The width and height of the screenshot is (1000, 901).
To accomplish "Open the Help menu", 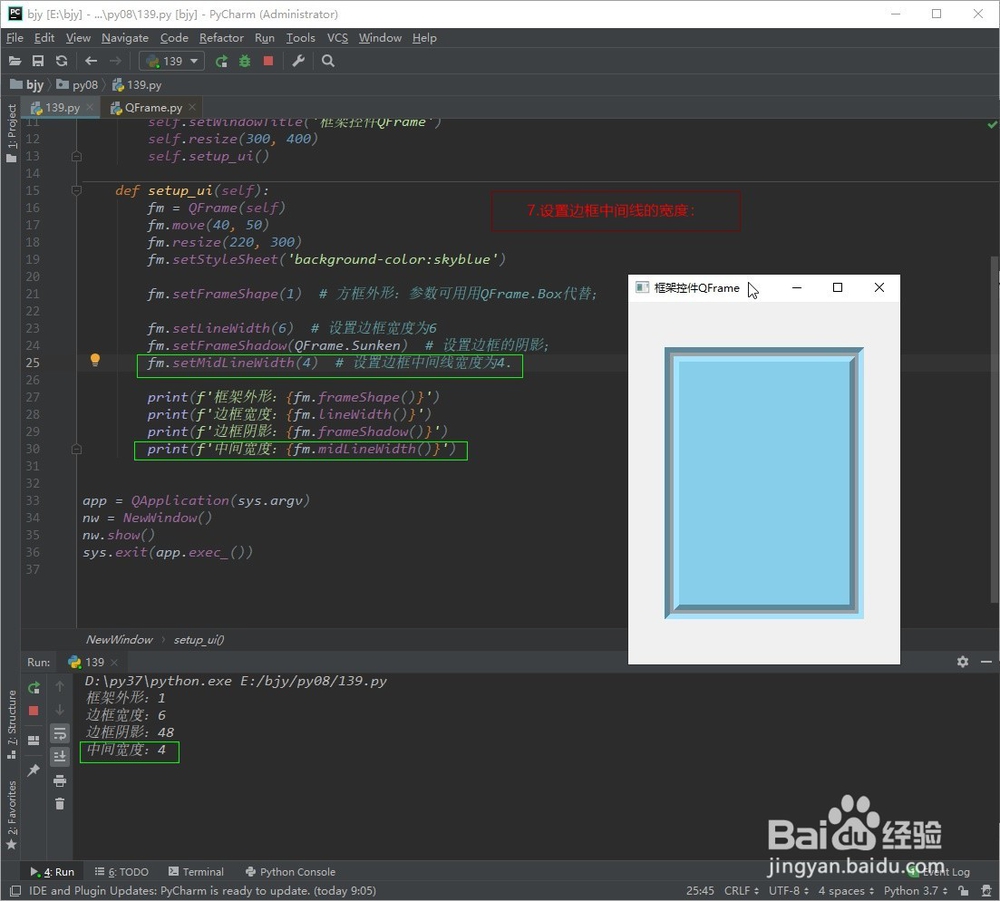I will pyautogui.click(x=424, y=38).
